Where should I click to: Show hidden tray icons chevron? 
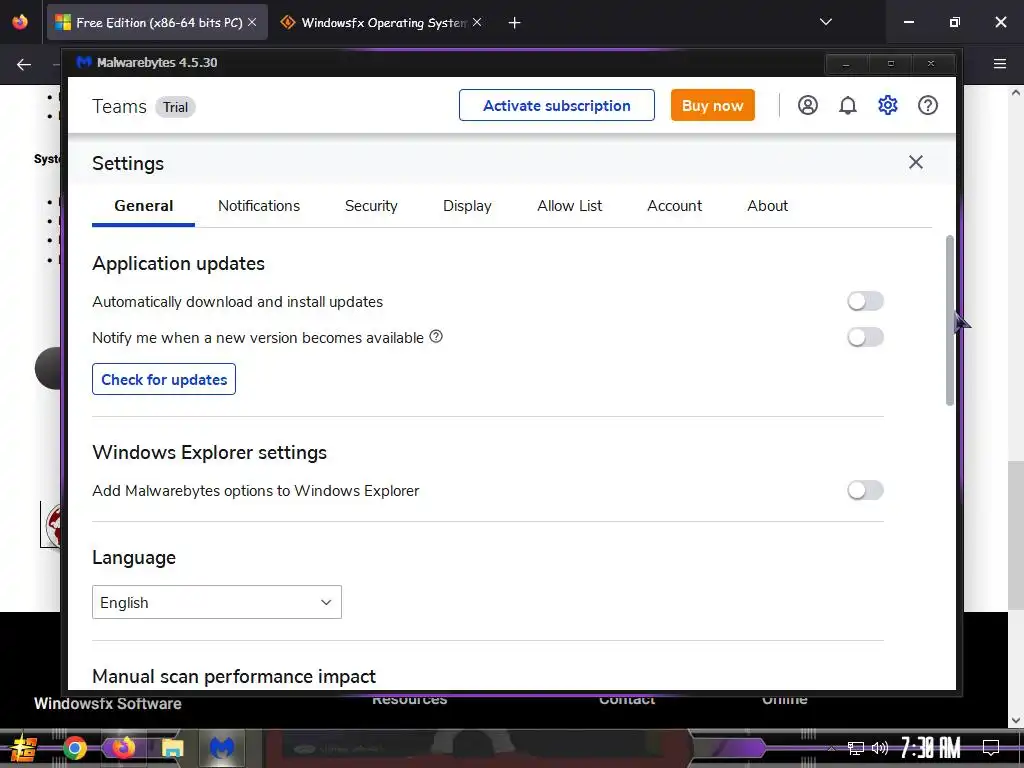pyautogui.click(x=831, y=748)
